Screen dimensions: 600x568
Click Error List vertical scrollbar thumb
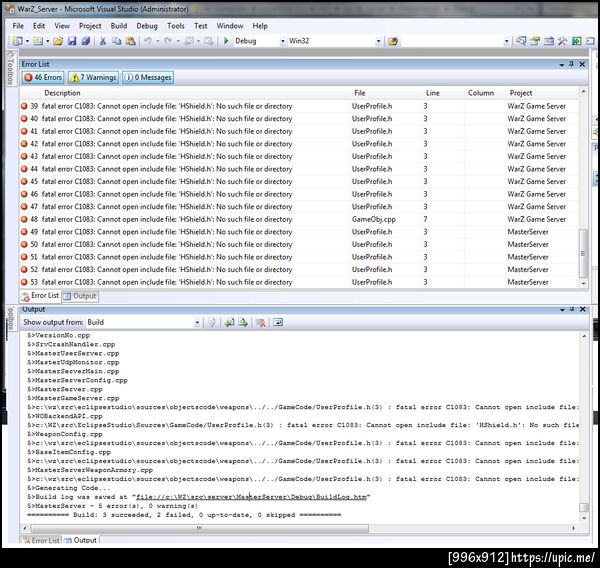tap(584, 253)
